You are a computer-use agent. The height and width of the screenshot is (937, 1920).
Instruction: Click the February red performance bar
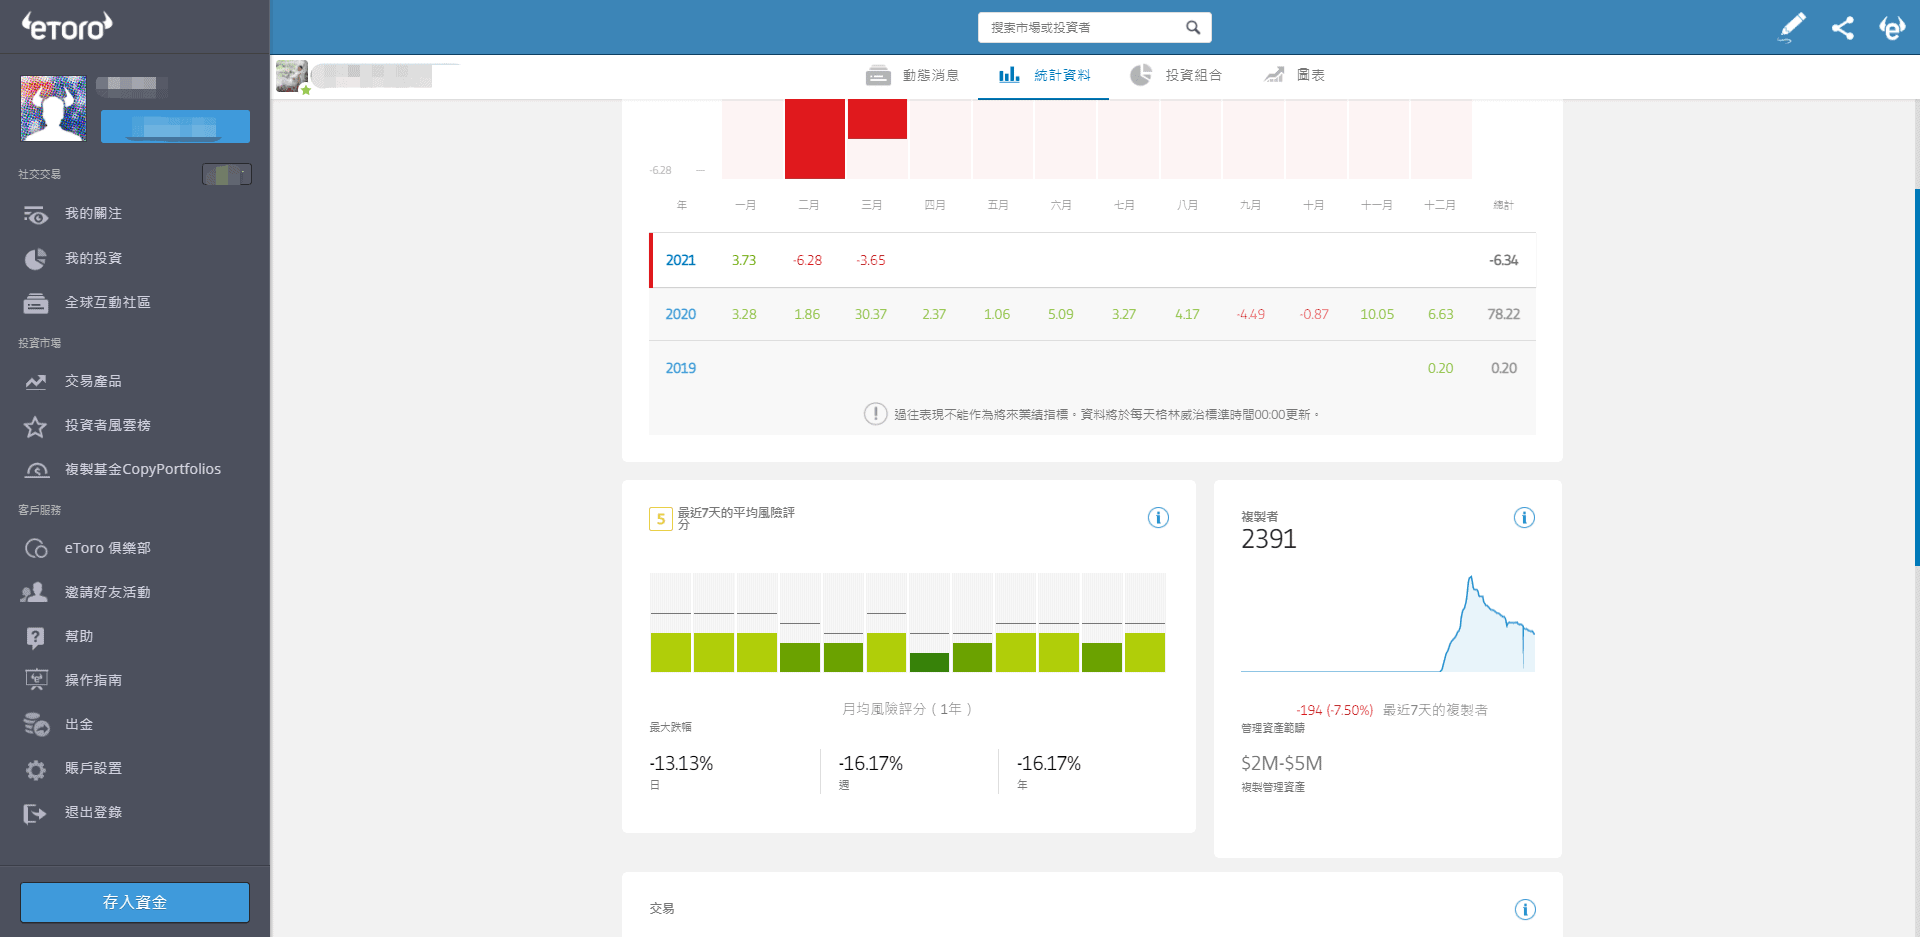814,138
